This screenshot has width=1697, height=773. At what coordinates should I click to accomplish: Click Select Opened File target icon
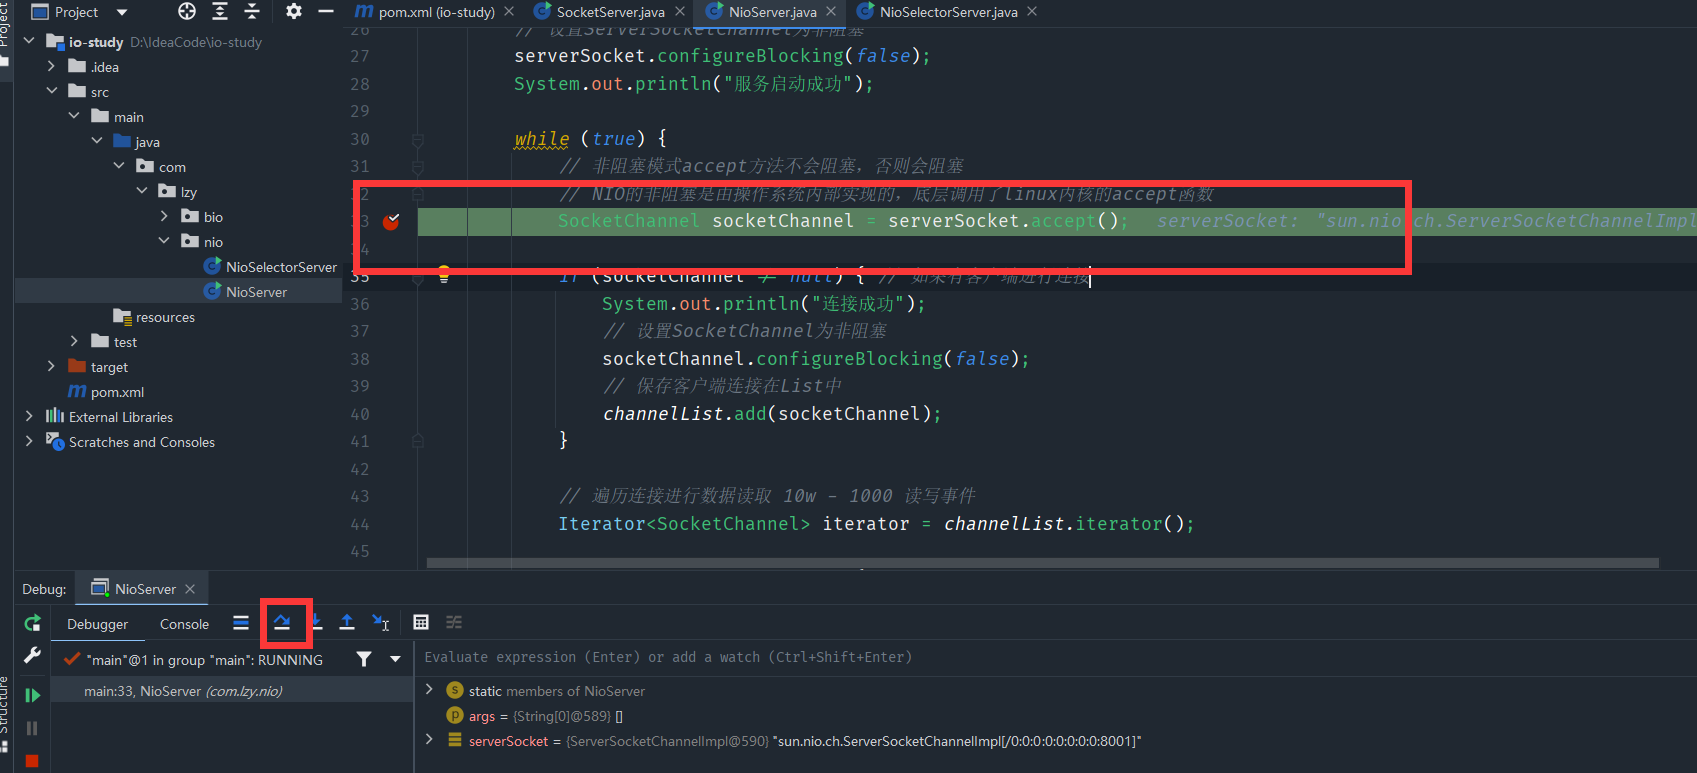pos(187,12)
